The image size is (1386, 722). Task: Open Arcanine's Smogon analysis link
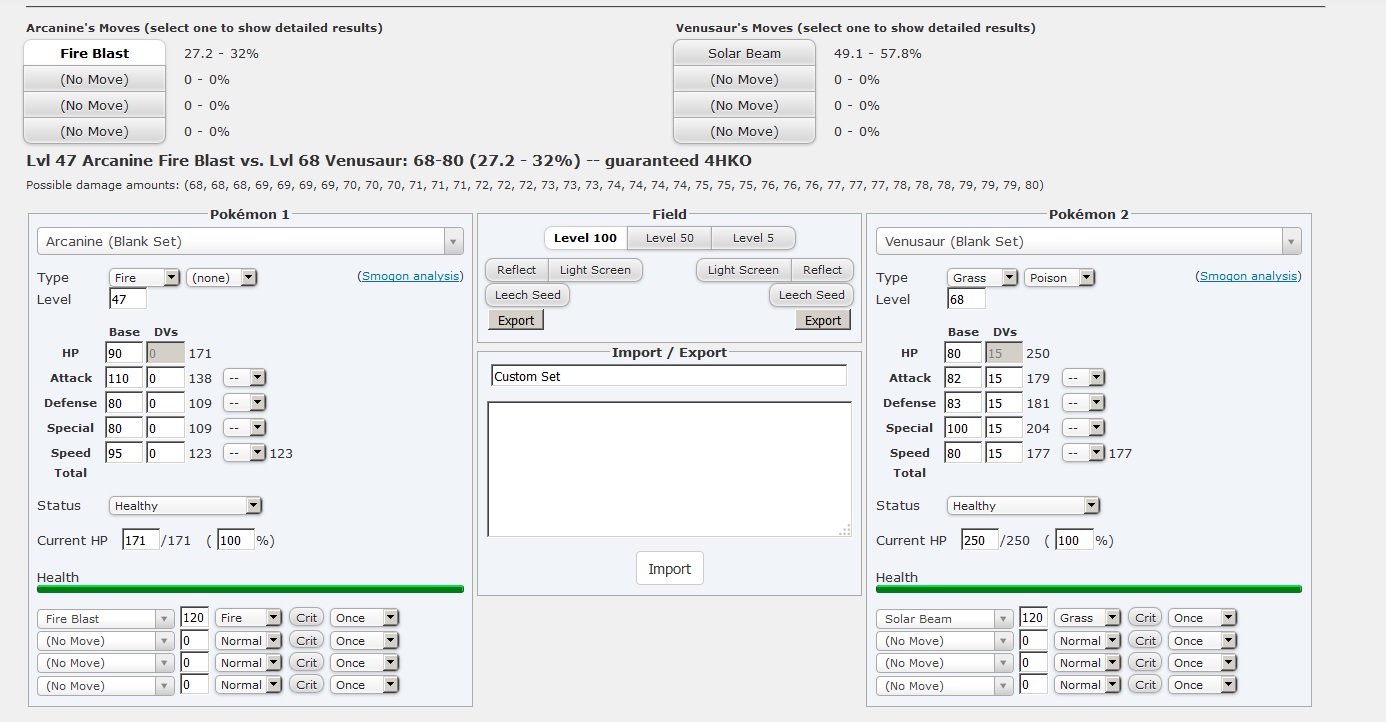click(410, 276)
